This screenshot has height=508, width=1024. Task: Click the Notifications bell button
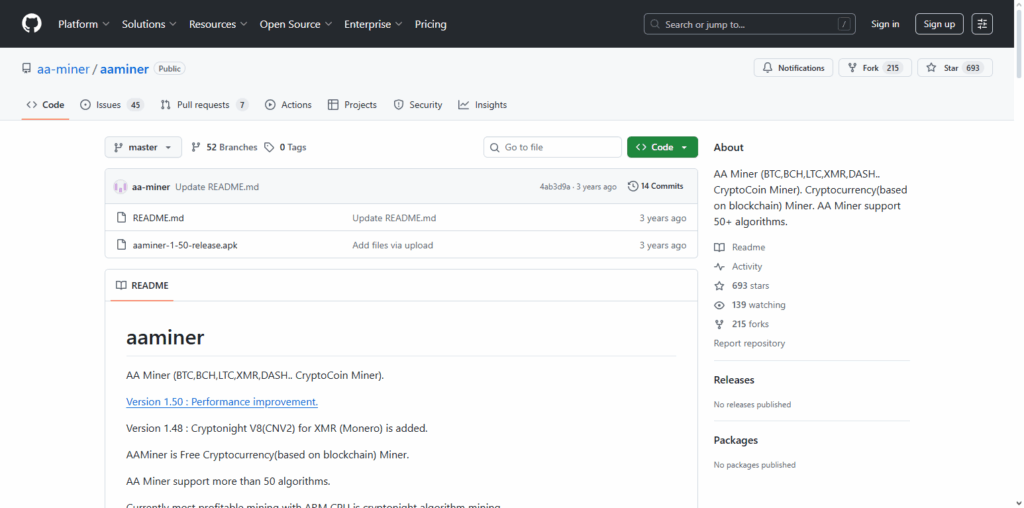click(793, 68)
